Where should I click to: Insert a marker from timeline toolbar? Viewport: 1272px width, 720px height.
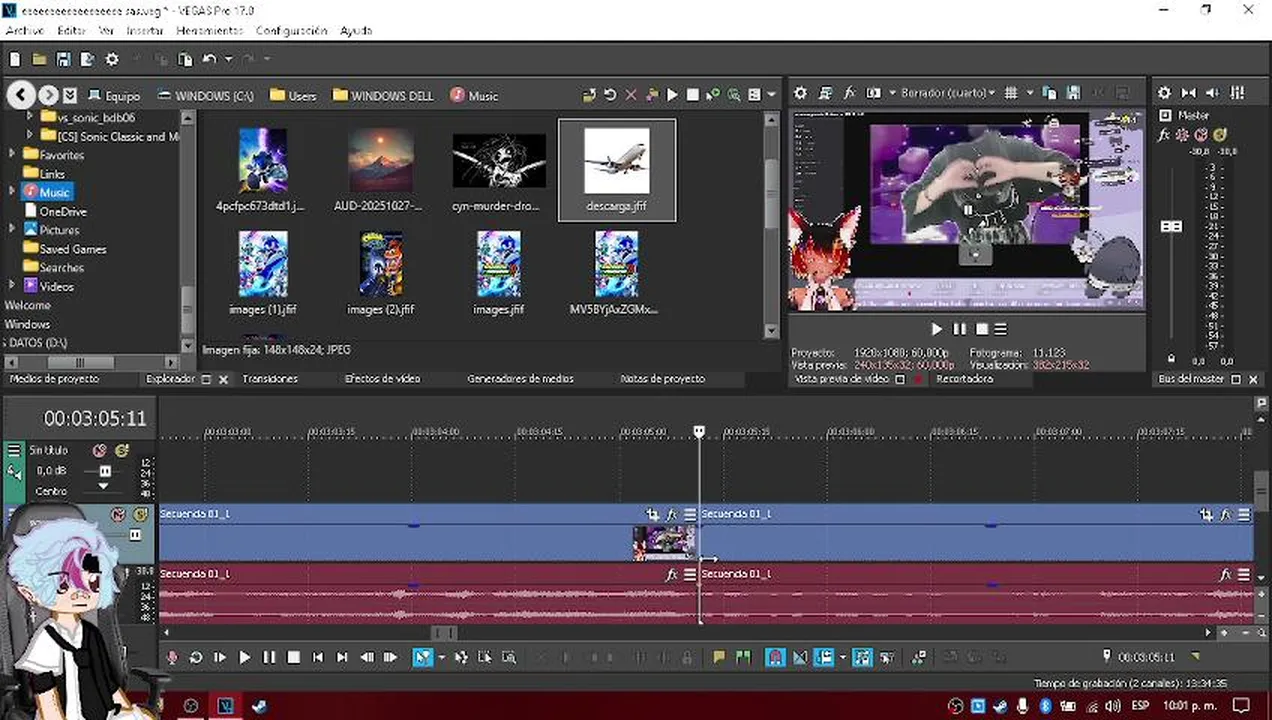click(x=718, y=657)
